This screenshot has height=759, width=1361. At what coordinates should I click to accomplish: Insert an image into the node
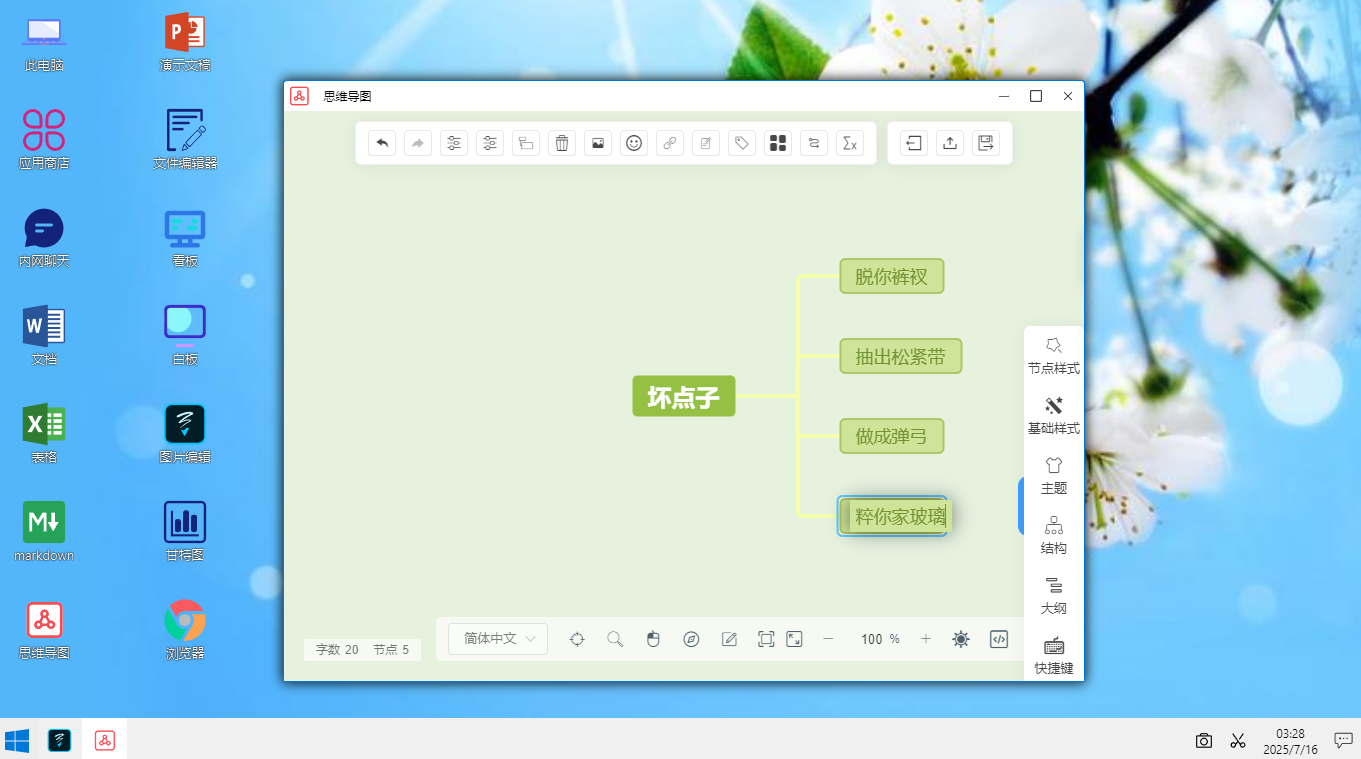point(598,143)
